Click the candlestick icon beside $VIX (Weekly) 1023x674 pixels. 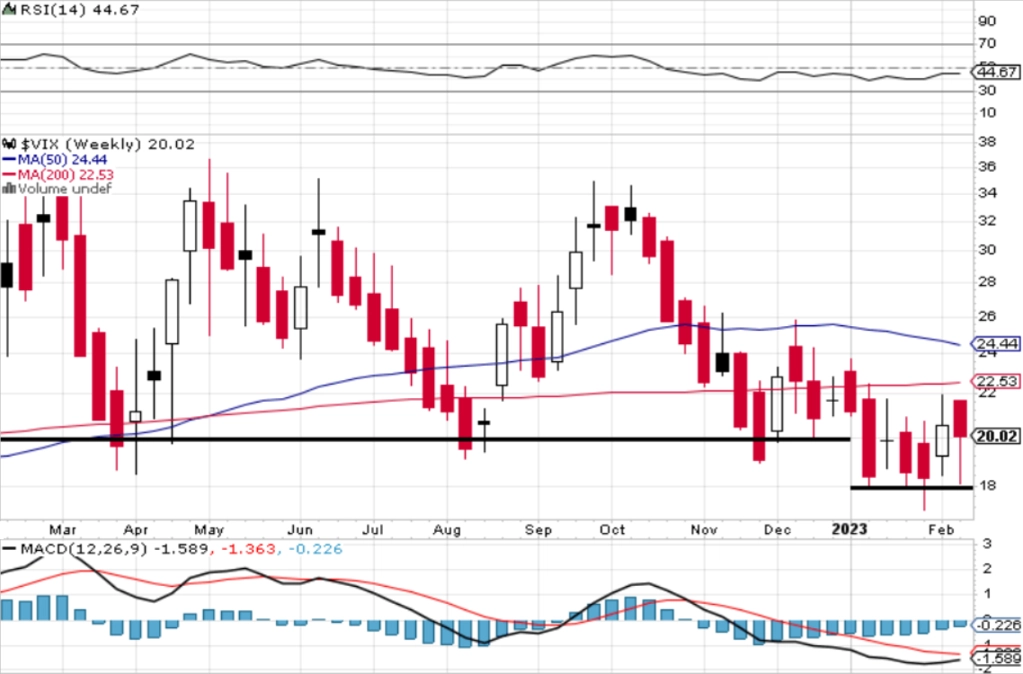(x=10, y=144)
